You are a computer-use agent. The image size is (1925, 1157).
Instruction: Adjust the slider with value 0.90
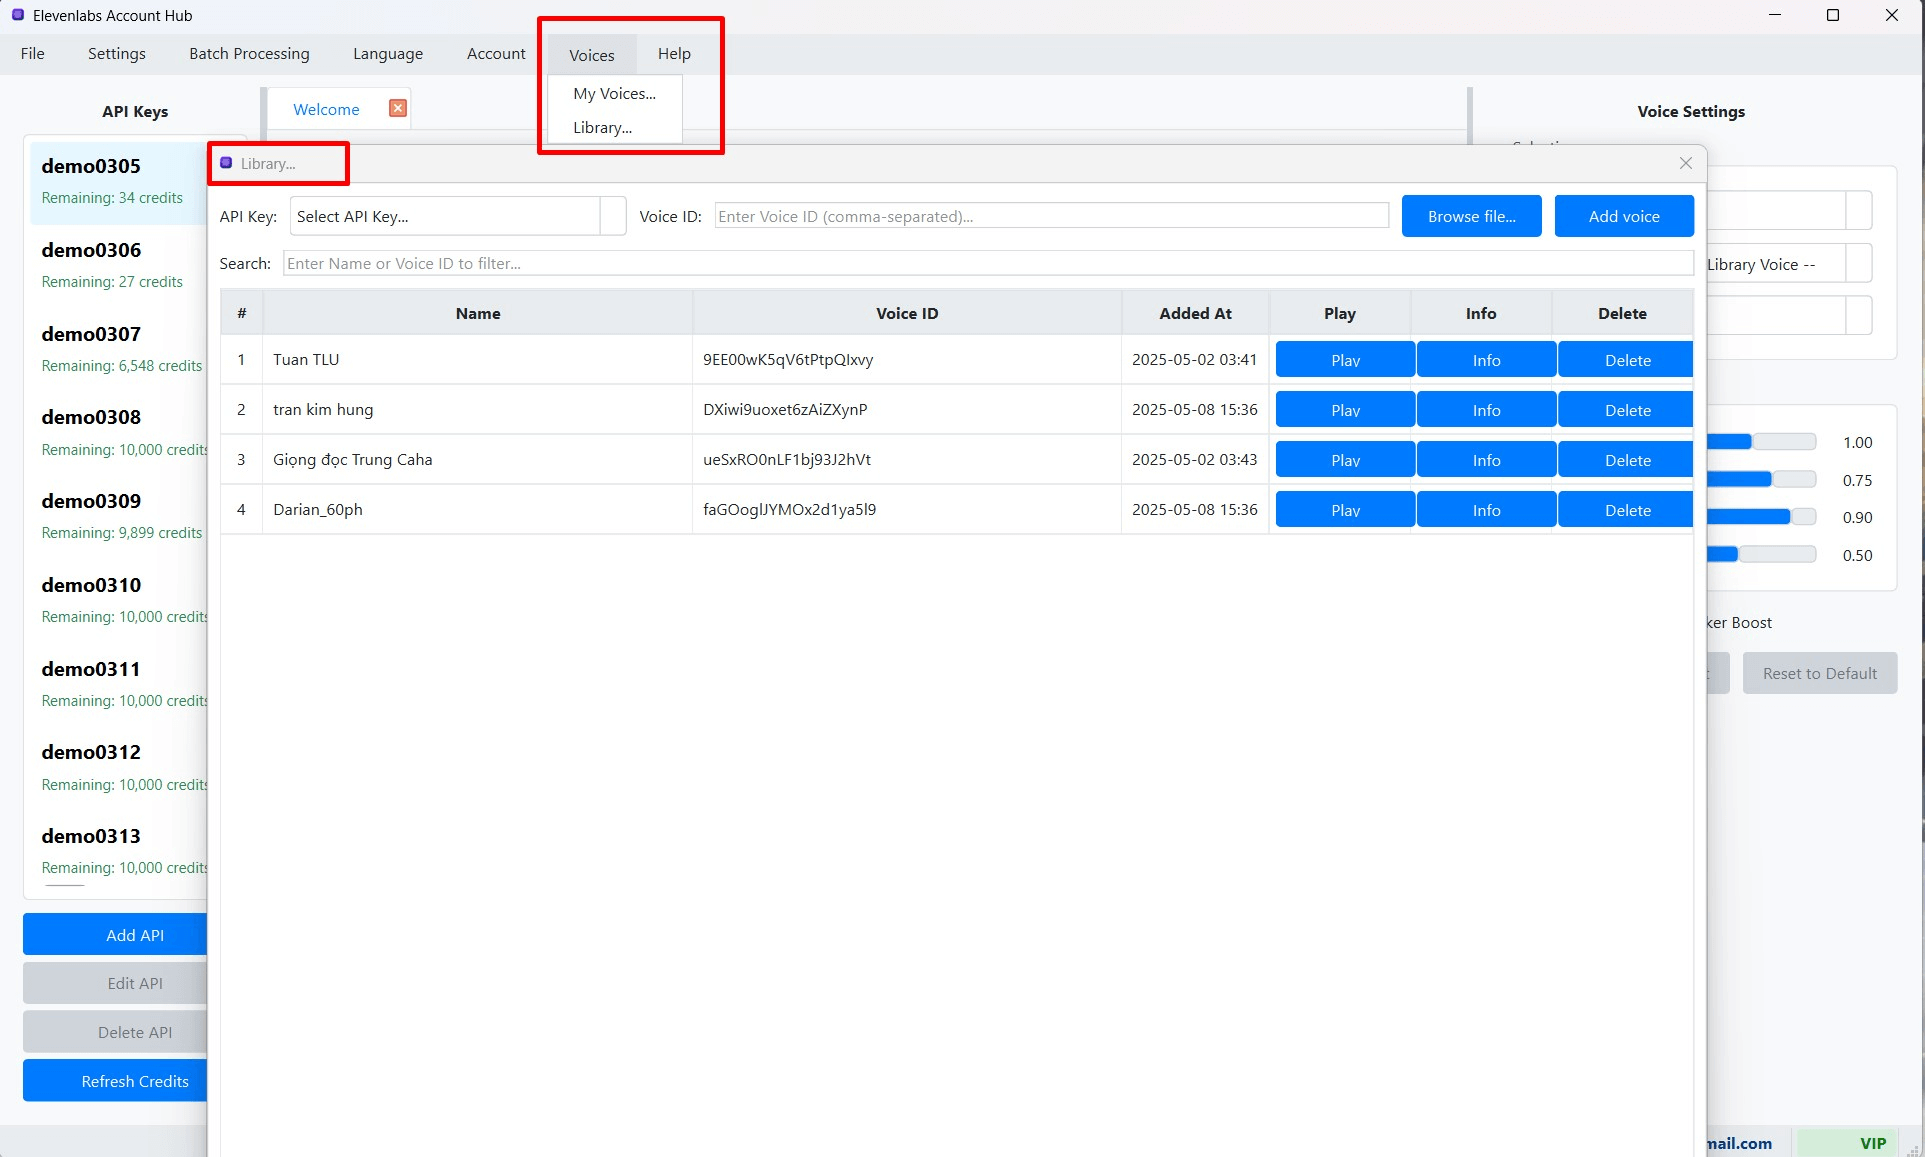(1761, 517)
